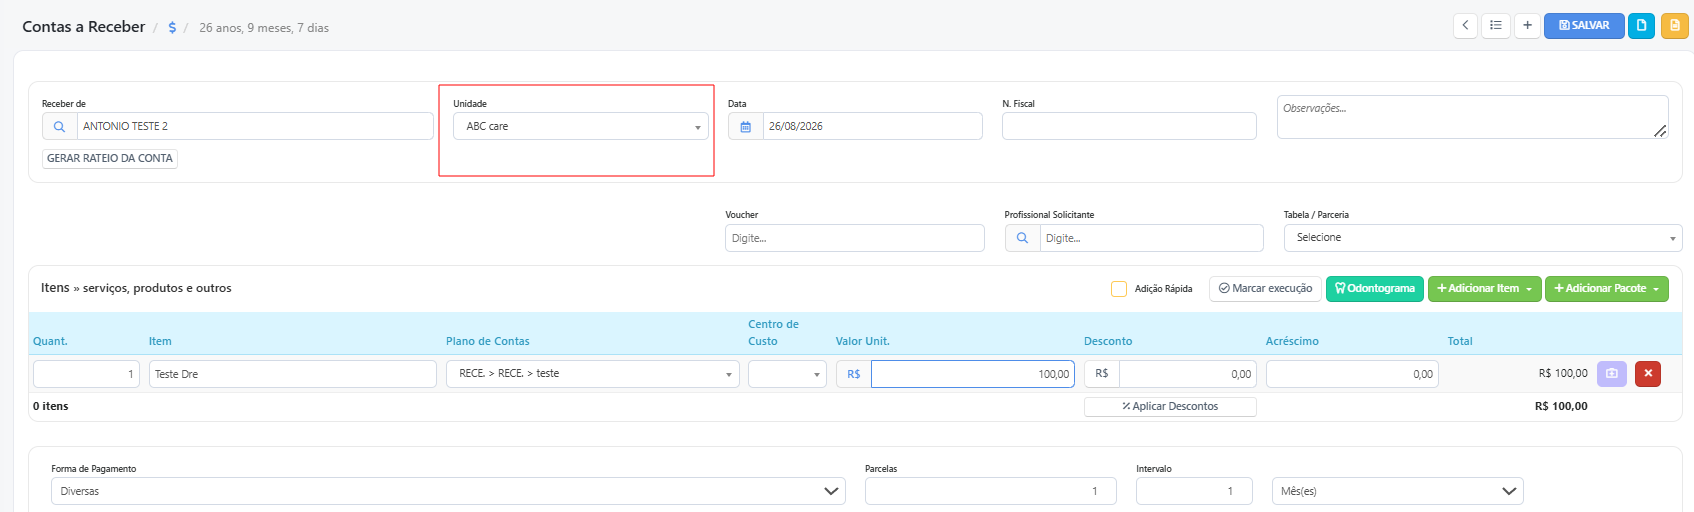Image resolution: width=1694 pixels, height=512 pixels.
Task: Click Aplicar Descontos button
Action: [1170, 406]
